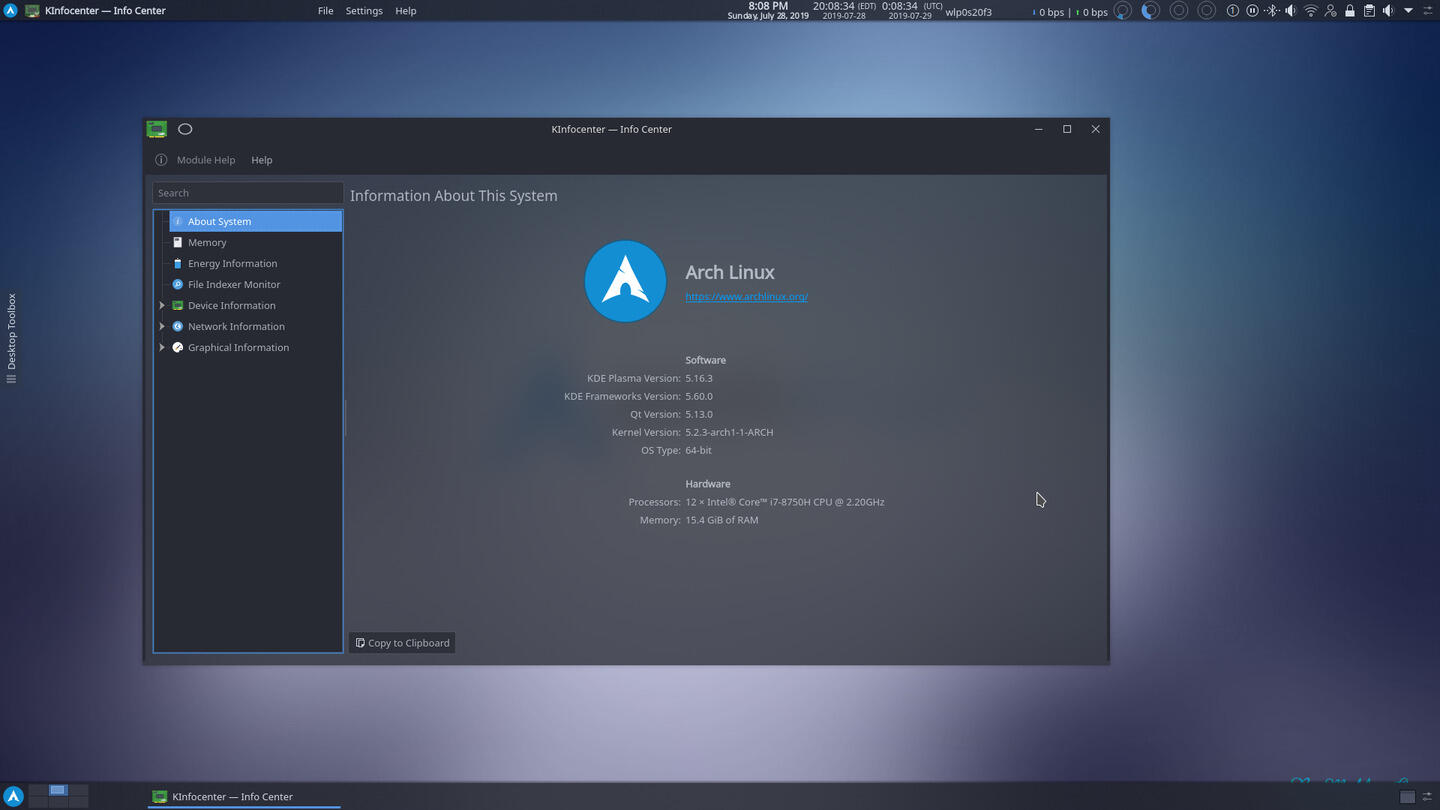Click the OS Type value 64-bit

click(698, 450)
